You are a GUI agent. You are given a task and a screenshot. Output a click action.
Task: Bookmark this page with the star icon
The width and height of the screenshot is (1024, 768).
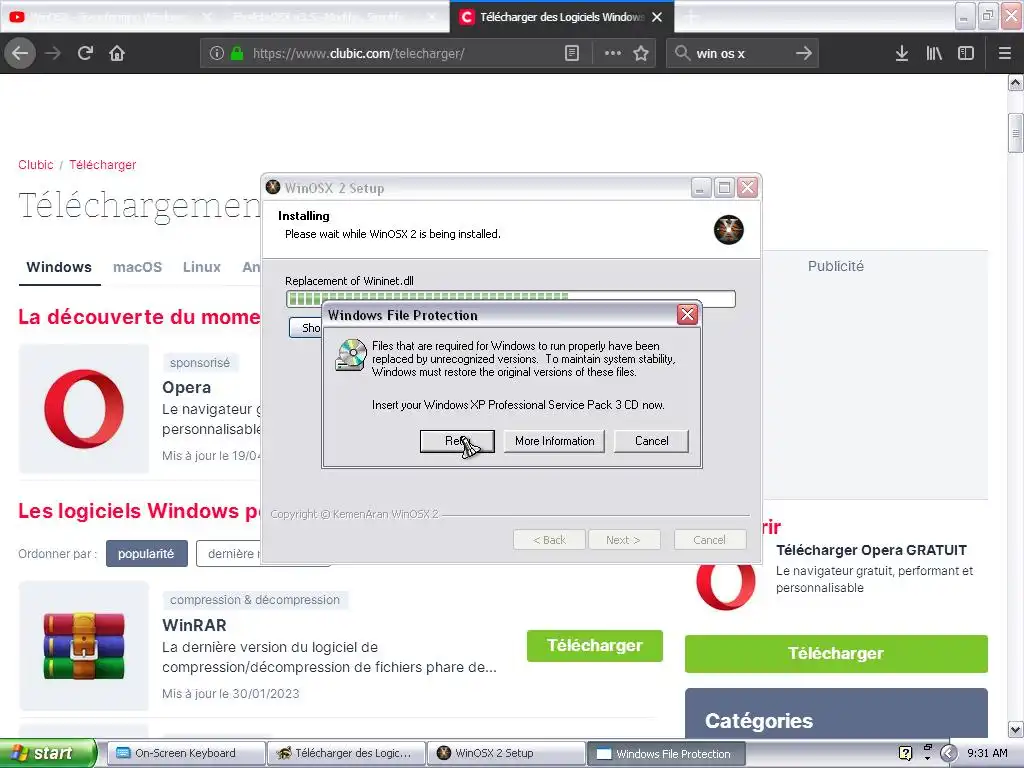641,53
